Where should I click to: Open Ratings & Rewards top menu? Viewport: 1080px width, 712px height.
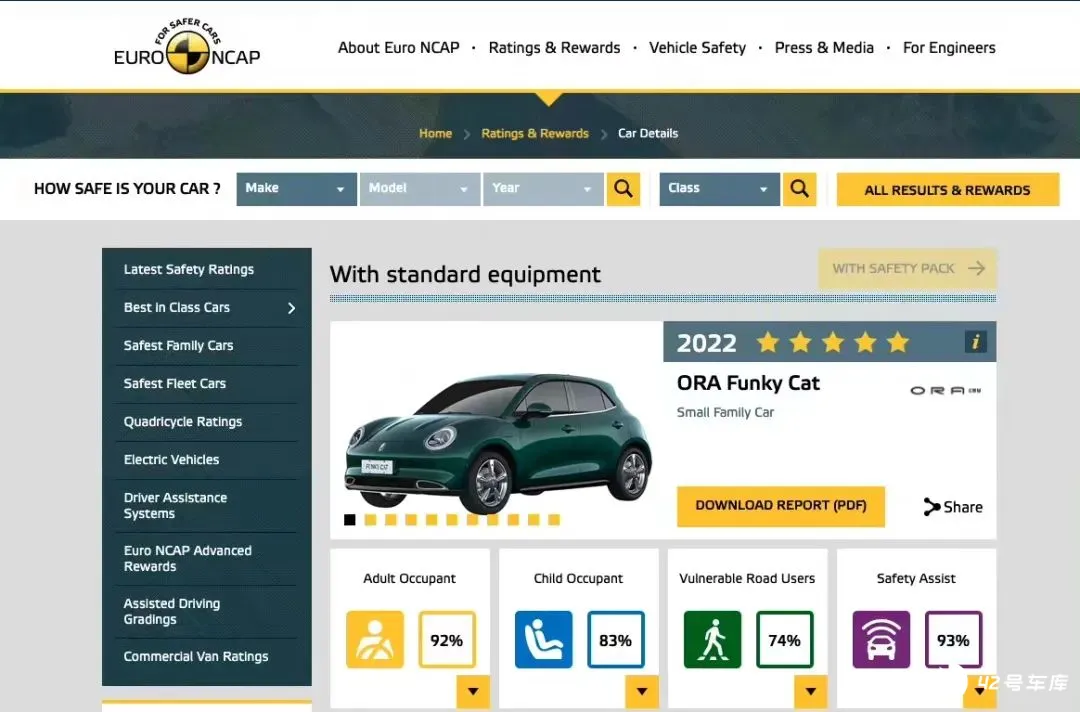pyautogui.click(x=554, y=48)
